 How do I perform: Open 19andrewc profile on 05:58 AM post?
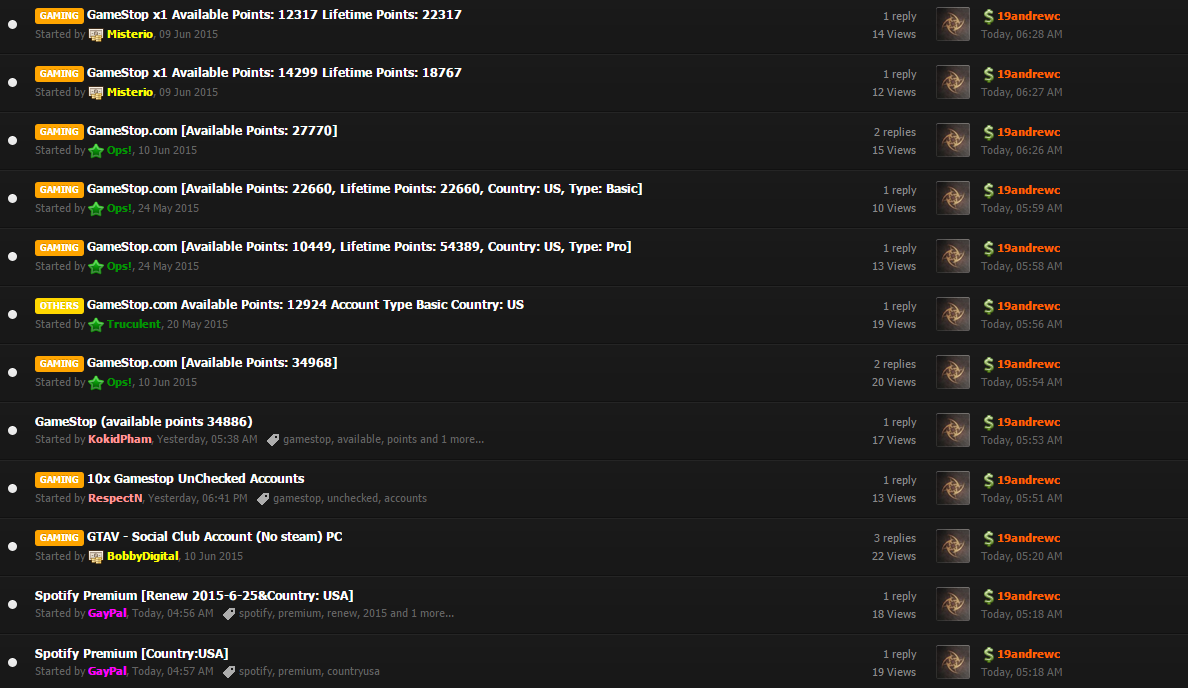pos(1028,248)
